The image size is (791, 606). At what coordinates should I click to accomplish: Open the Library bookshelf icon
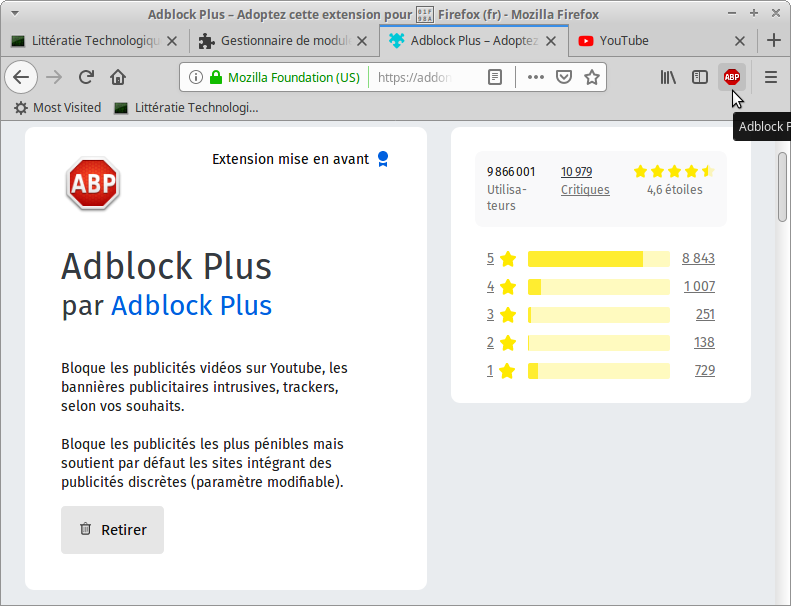[668, 77]
